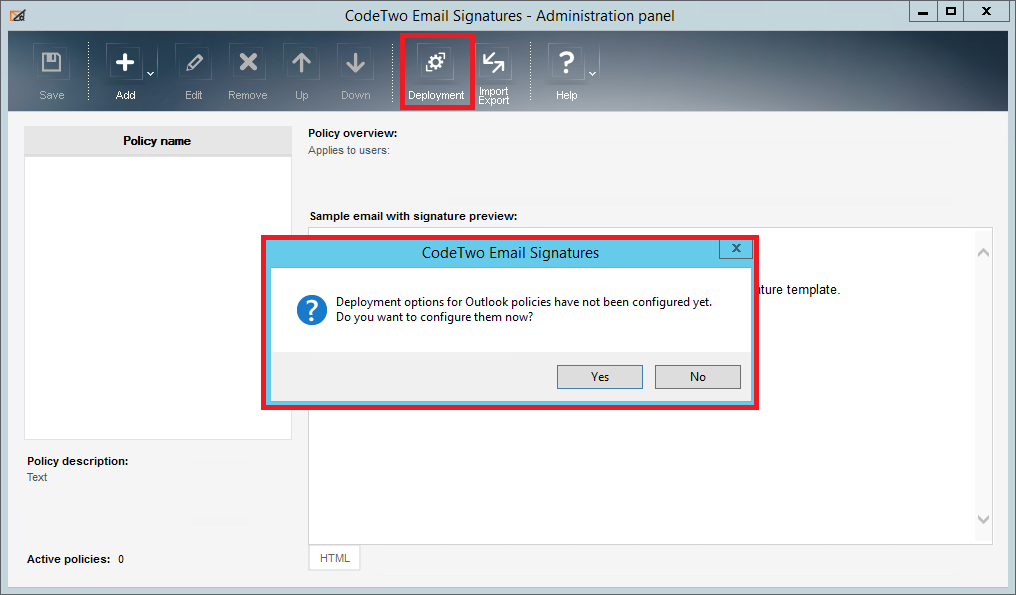The height and width of the screenshot is (595, 1016).
Task: Click the Remove X icon
Action: point(248,63)
